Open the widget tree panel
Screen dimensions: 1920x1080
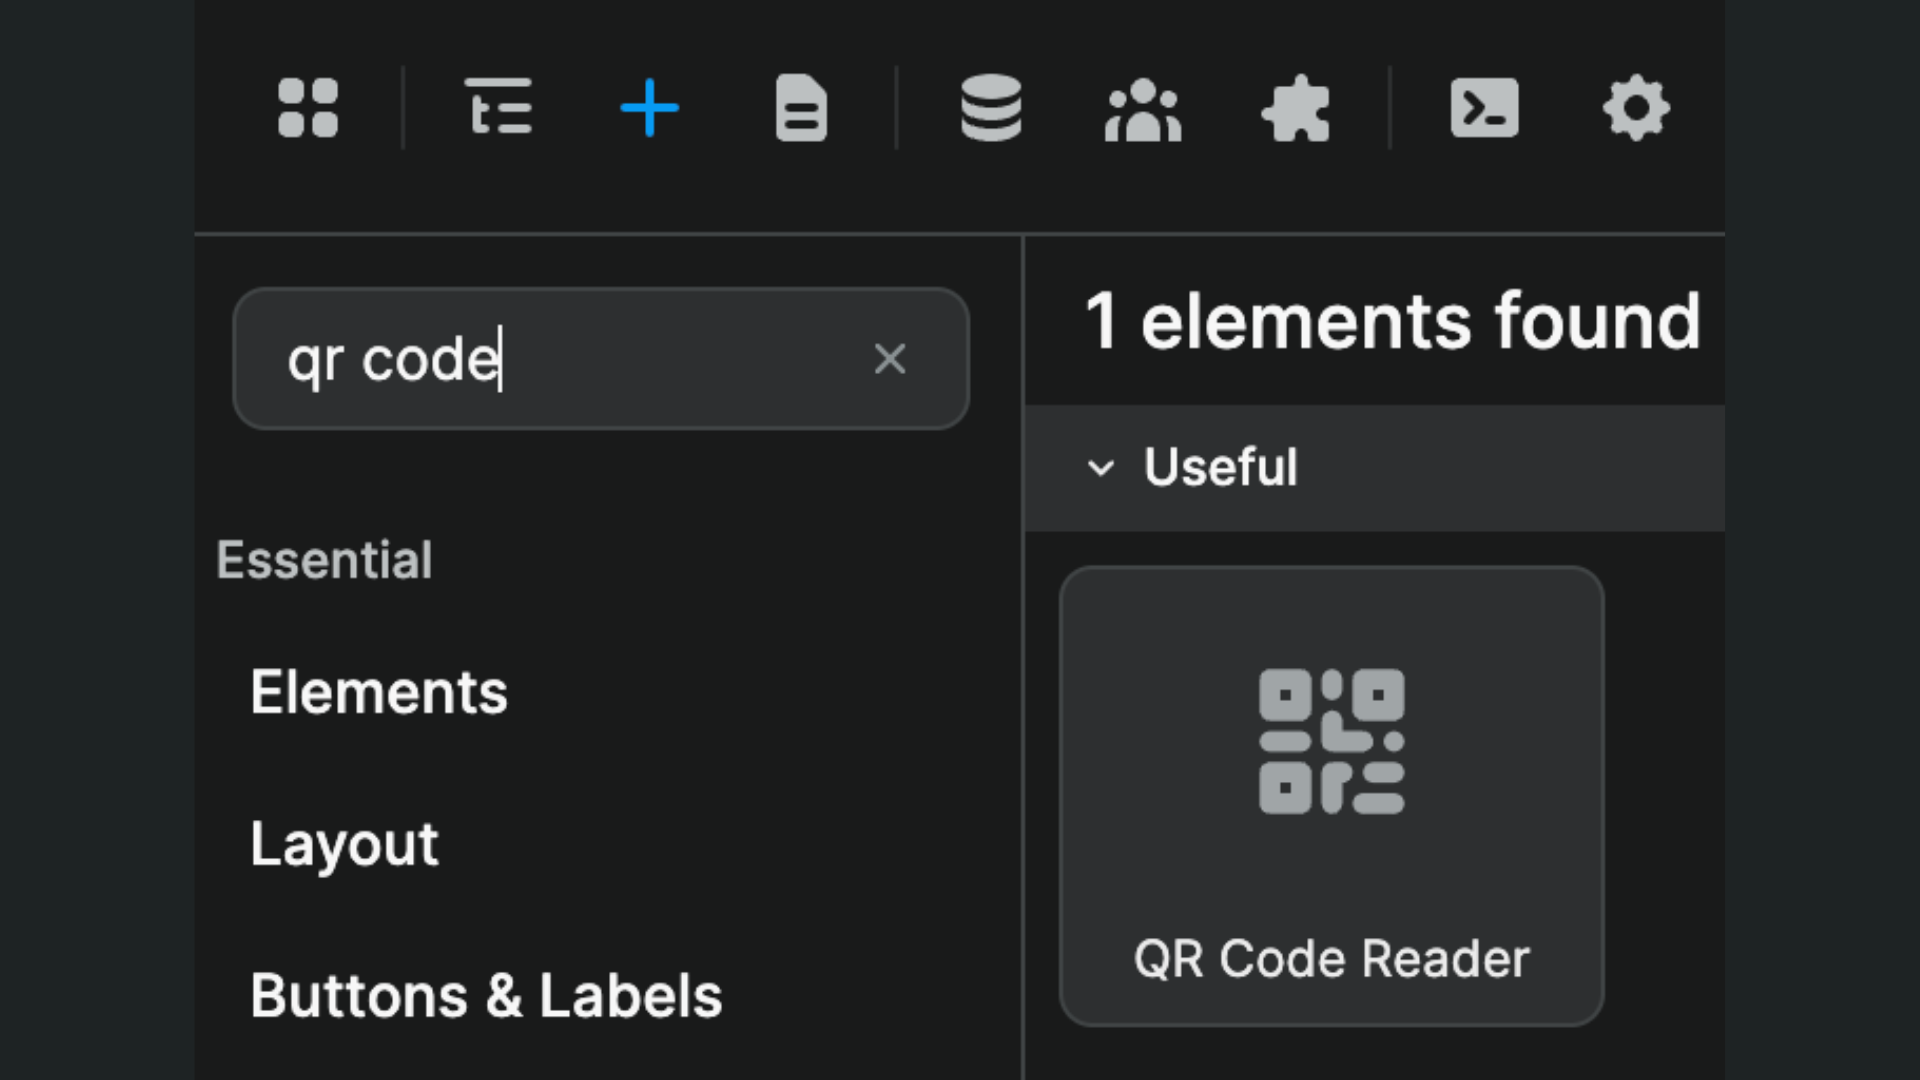(499, 110)
